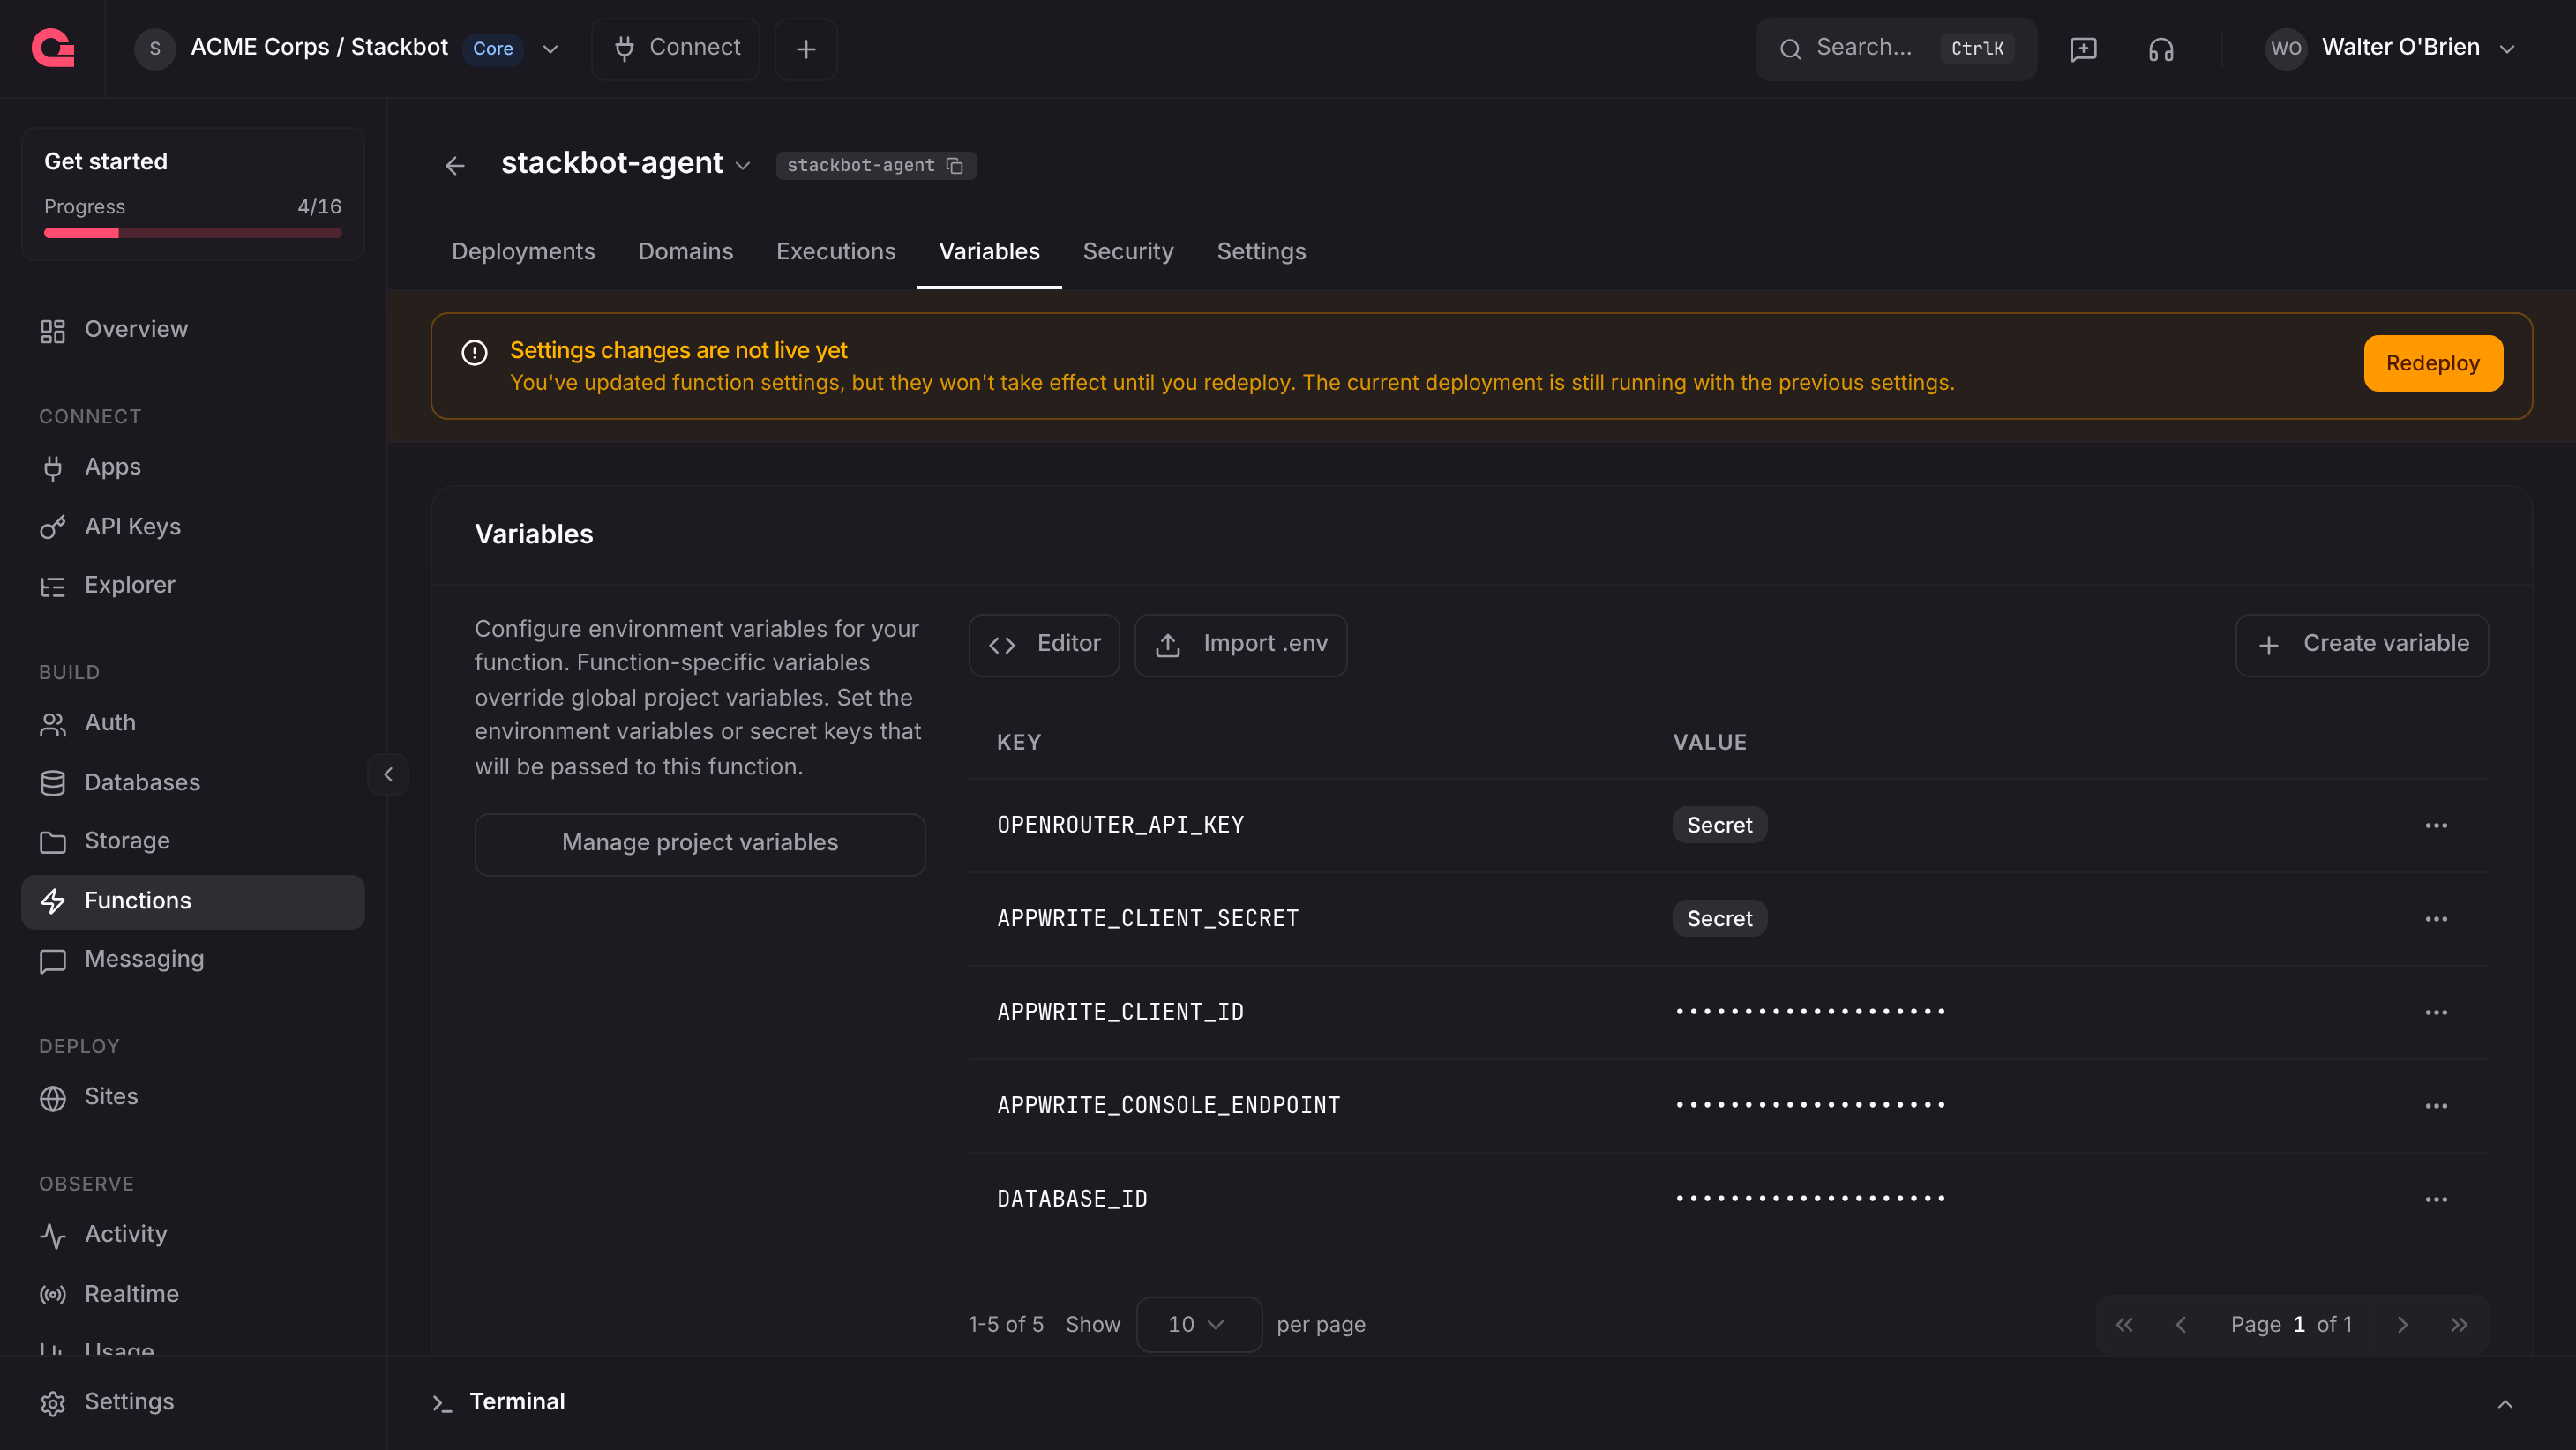Click the Search field
This screenshot has width=2576, height=1450.
[1896, 48]
